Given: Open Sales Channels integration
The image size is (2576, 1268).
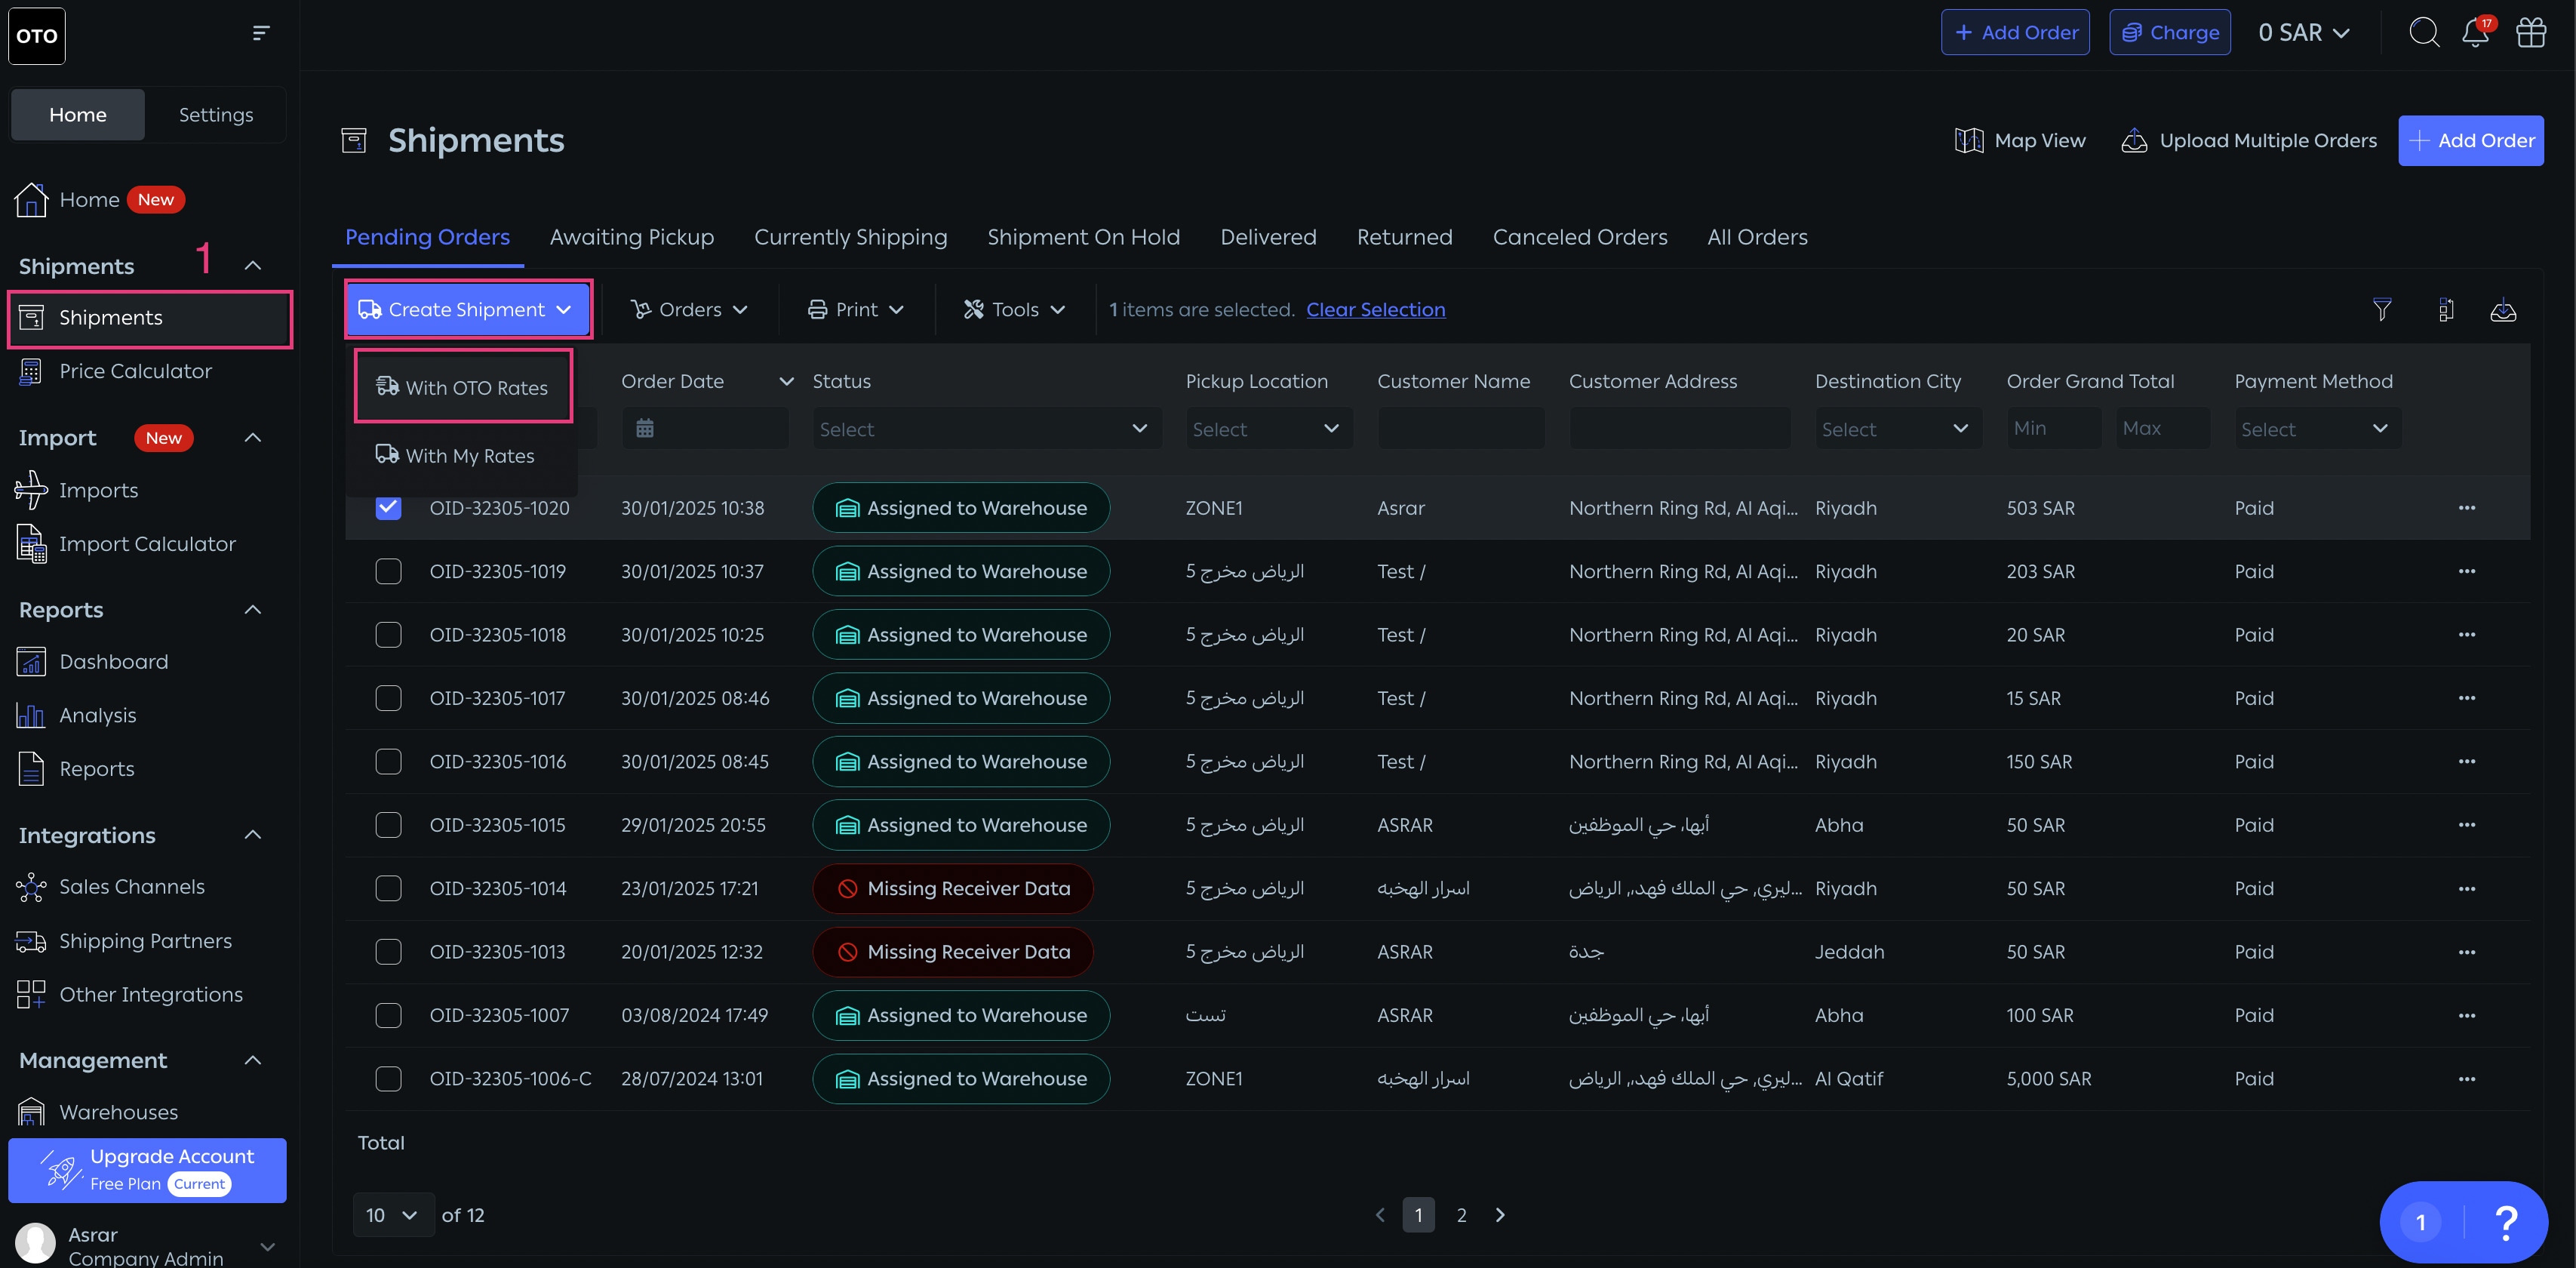Looking at the screenshot, I should tap(131, 887).
